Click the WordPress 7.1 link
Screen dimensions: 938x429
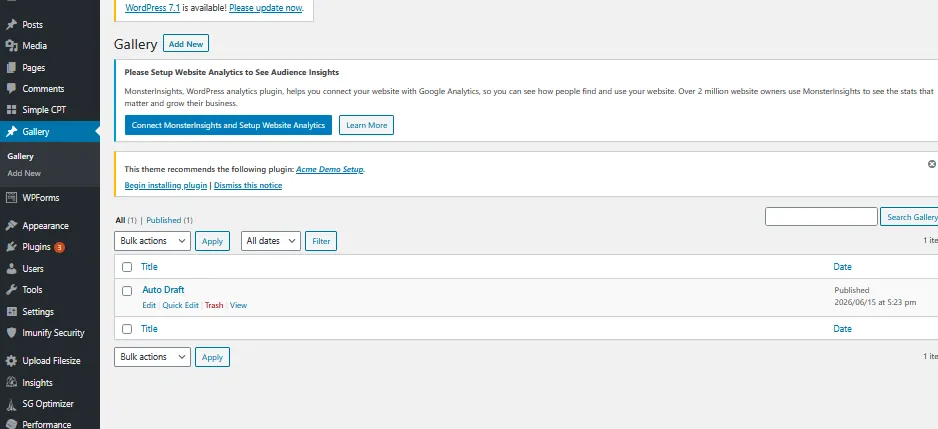[153, 8]
